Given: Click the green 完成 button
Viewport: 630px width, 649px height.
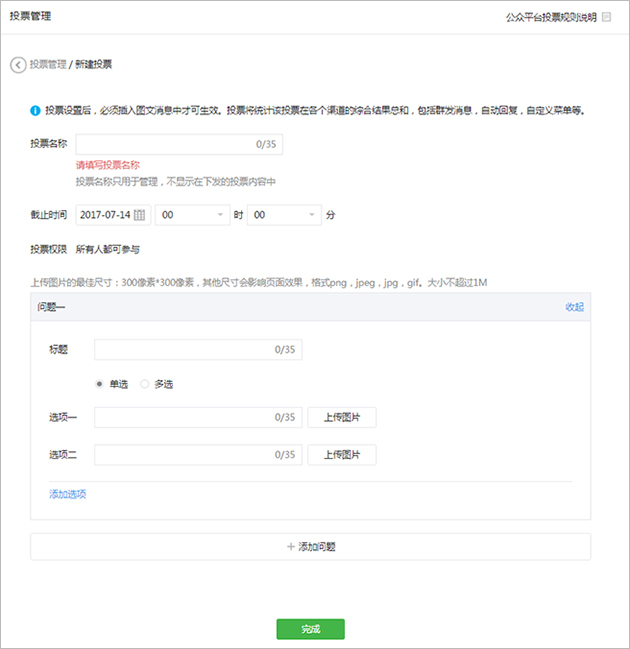Looking at the screenshot, I should click(x=310, y=629).
